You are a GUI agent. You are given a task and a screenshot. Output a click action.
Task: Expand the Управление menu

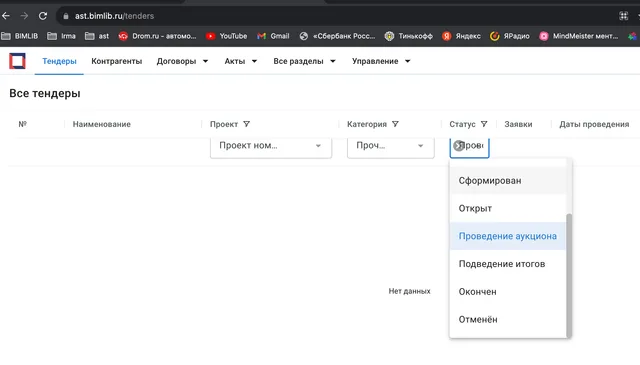click(381, 61)
